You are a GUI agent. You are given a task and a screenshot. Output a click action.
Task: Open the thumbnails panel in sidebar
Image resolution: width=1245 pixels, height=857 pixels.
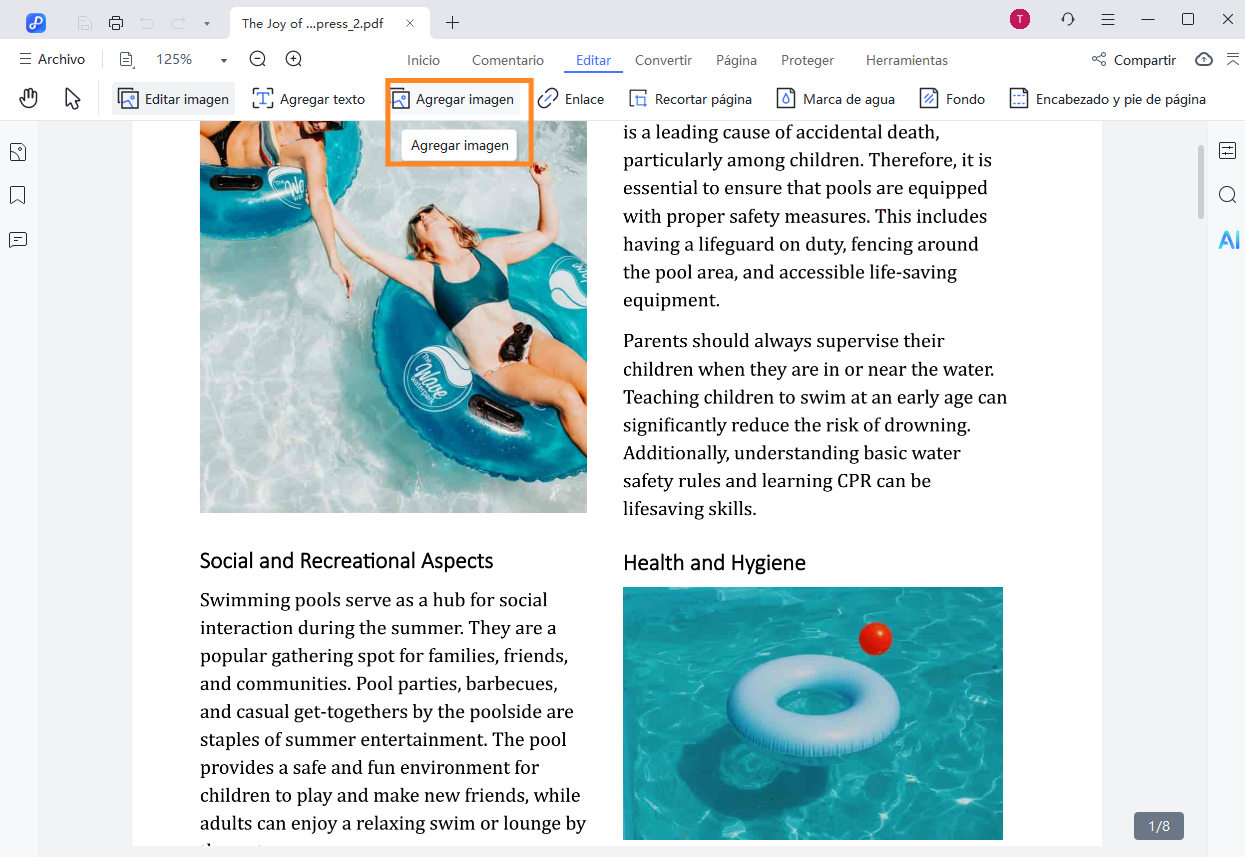click(18, 152)
